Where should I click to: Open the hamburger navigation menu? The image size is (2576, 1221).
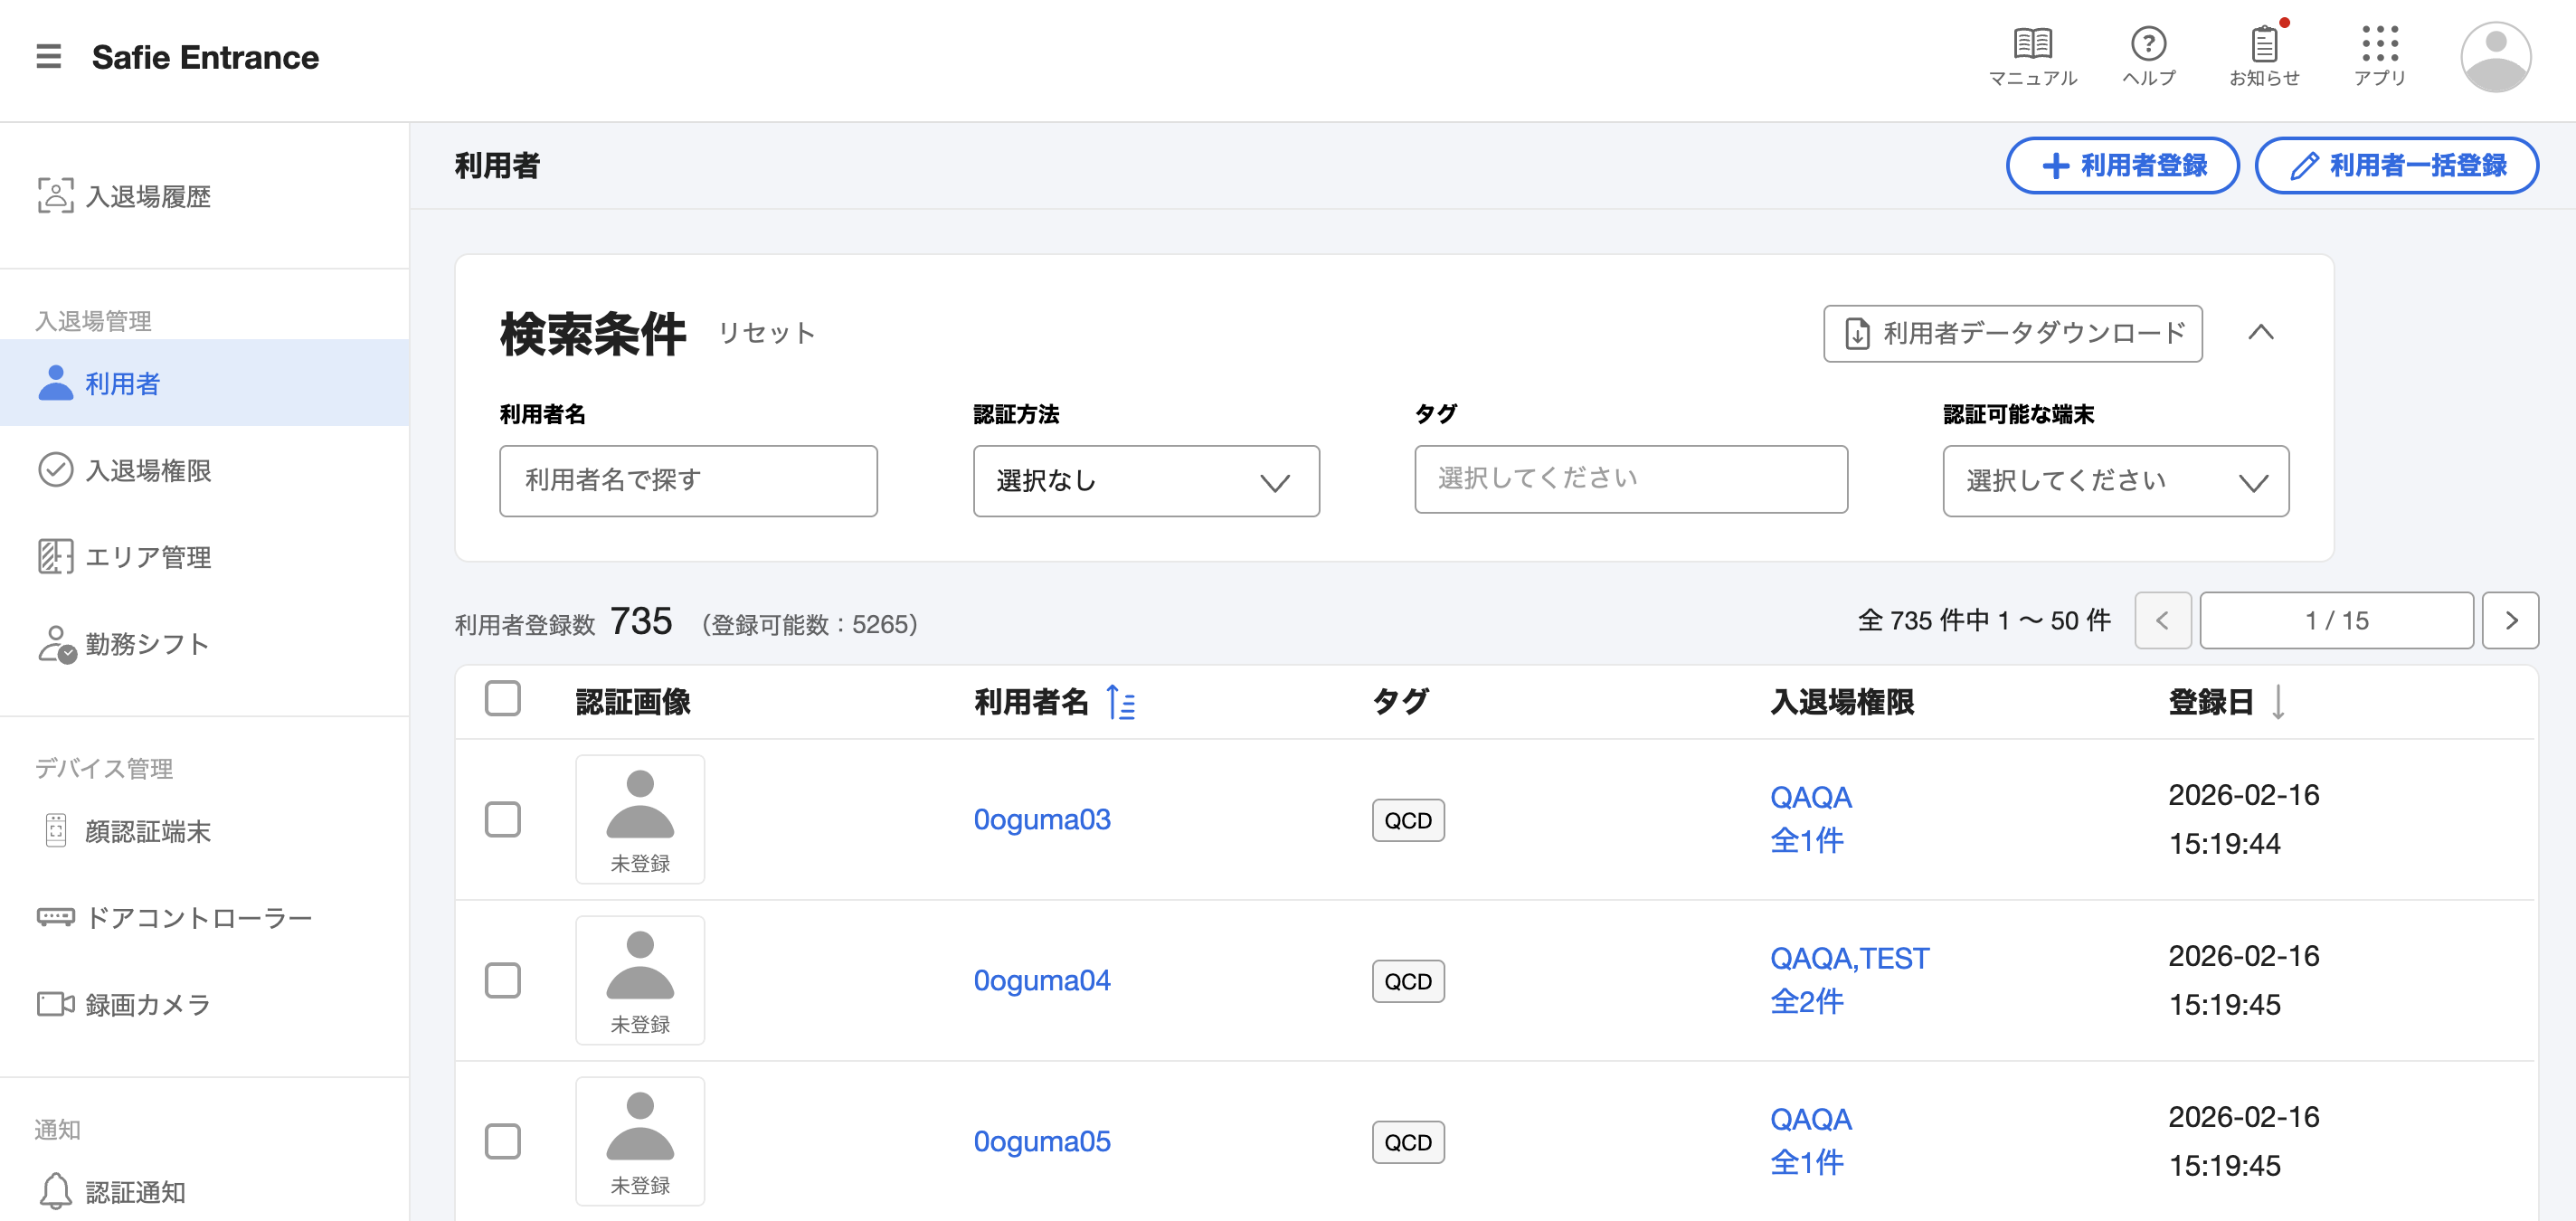click(48, 57)
